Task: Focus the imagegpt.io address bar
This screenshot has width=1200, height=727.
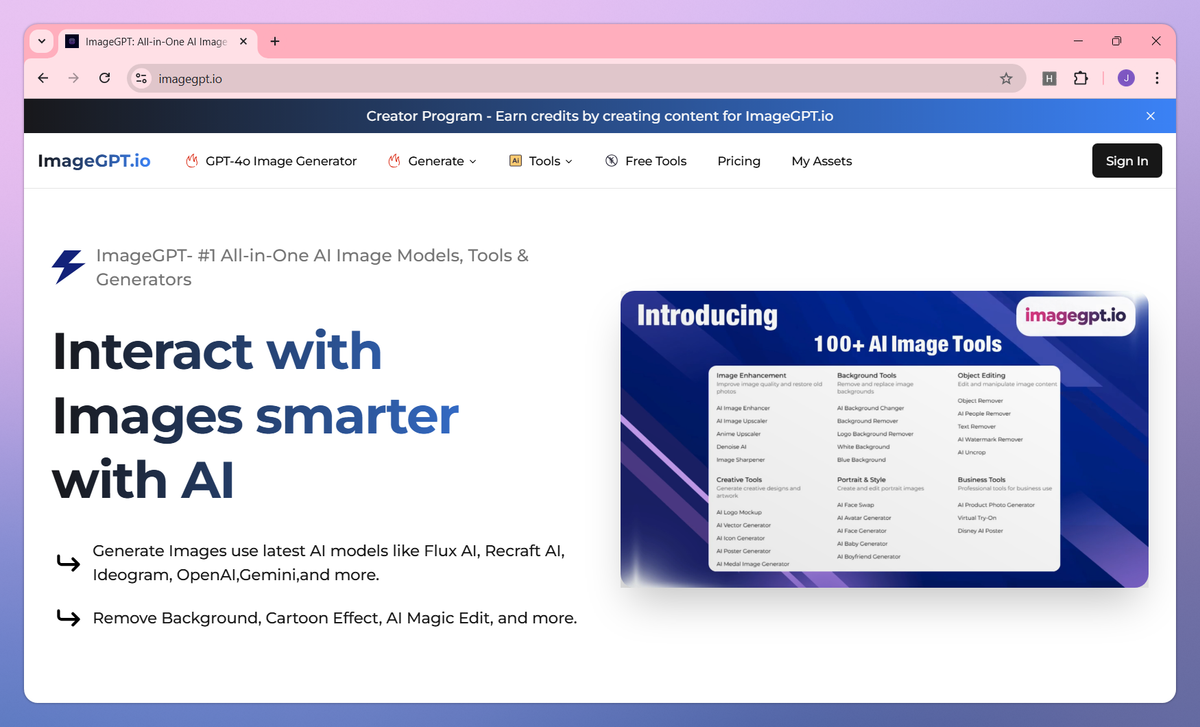Action: pyautogui.click(x=575, y=79)
